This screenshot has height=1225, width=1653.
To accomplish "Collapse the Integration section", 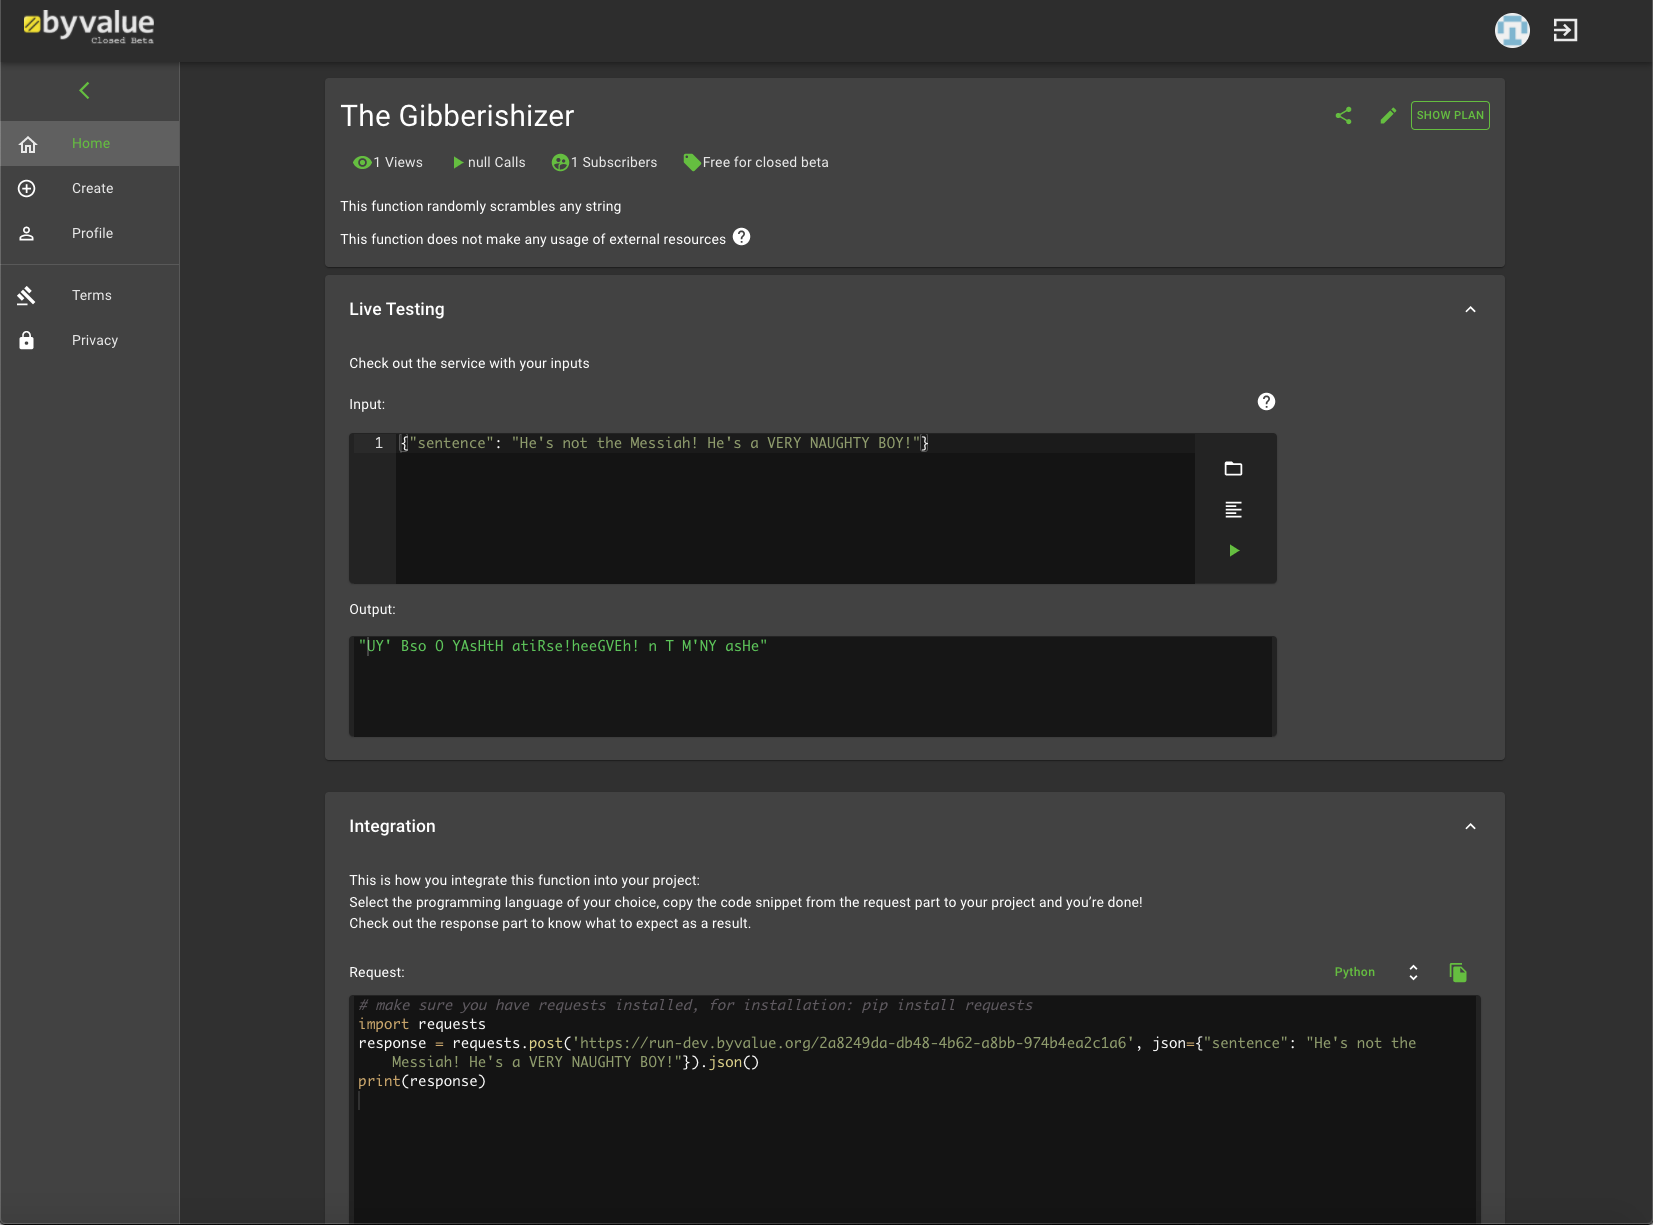I will point(1470,826).
